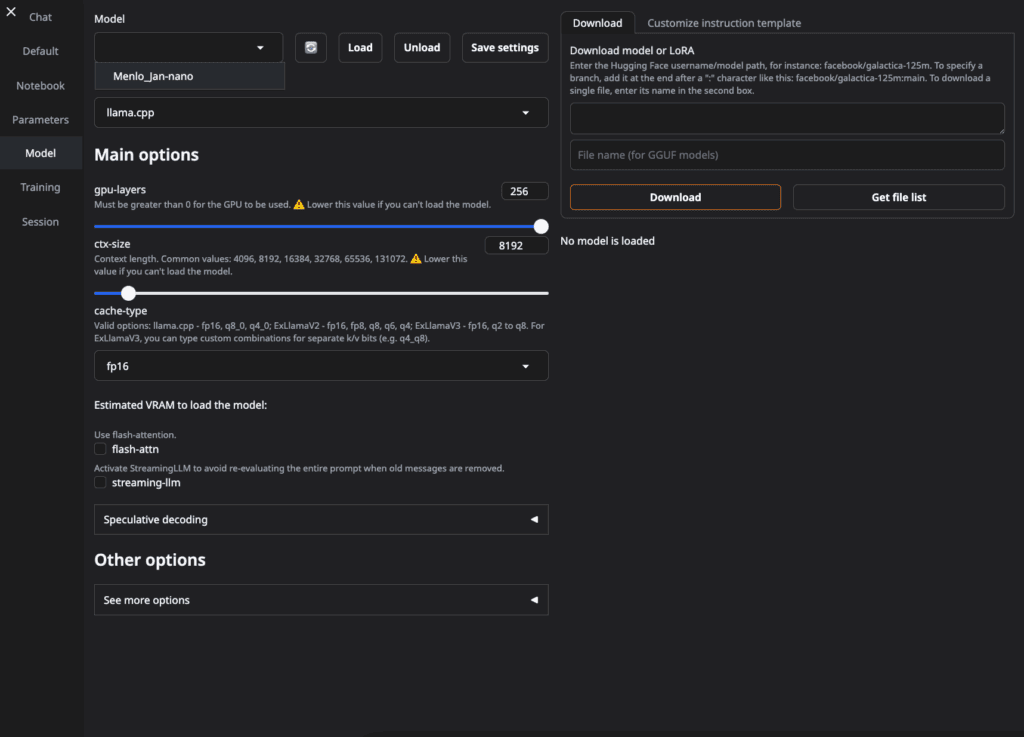Click the orange-outlined Download button
This screenshot has height=737, width=1024.
tap(675, 197)
